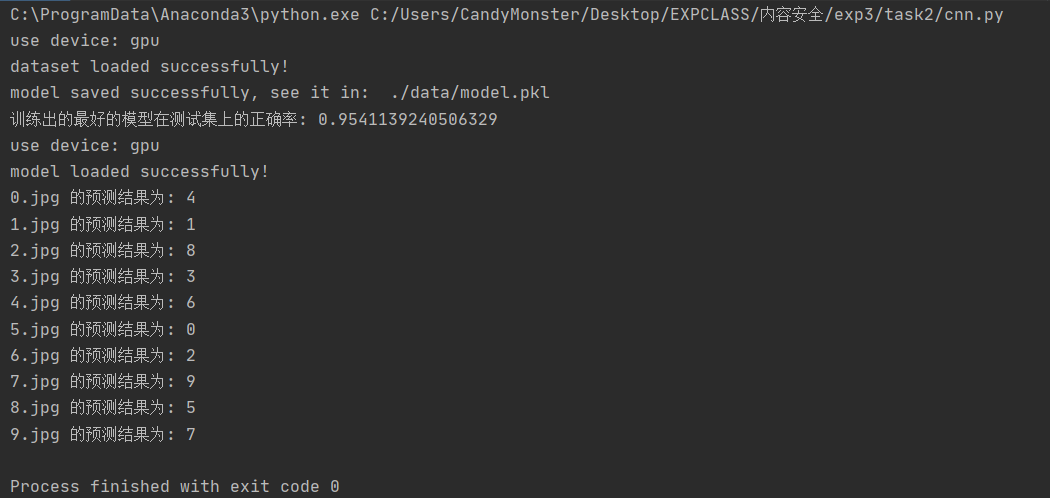Click the 7.jpg prediction output line
Viewport: 1050px width, 498px height.
[x=102, y=381]
